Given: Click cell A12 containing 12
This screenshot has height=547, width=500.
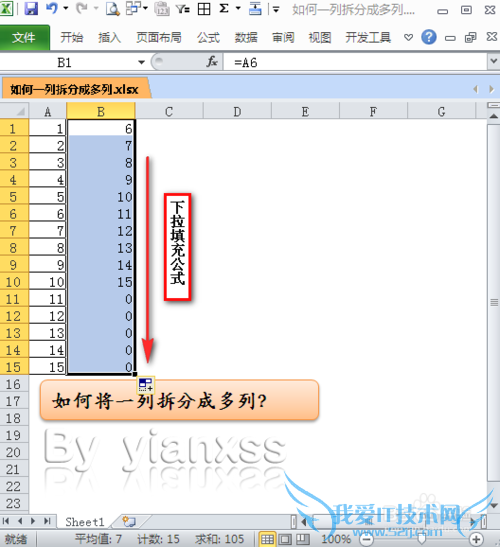Looking at the screenshot, I should coord(48,316).
